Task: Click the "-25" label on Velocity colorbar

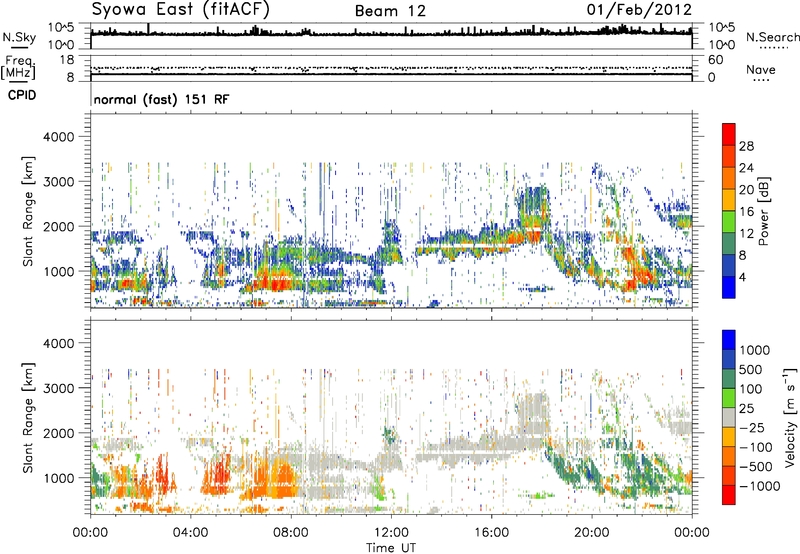Action: [x=751, y=427]
